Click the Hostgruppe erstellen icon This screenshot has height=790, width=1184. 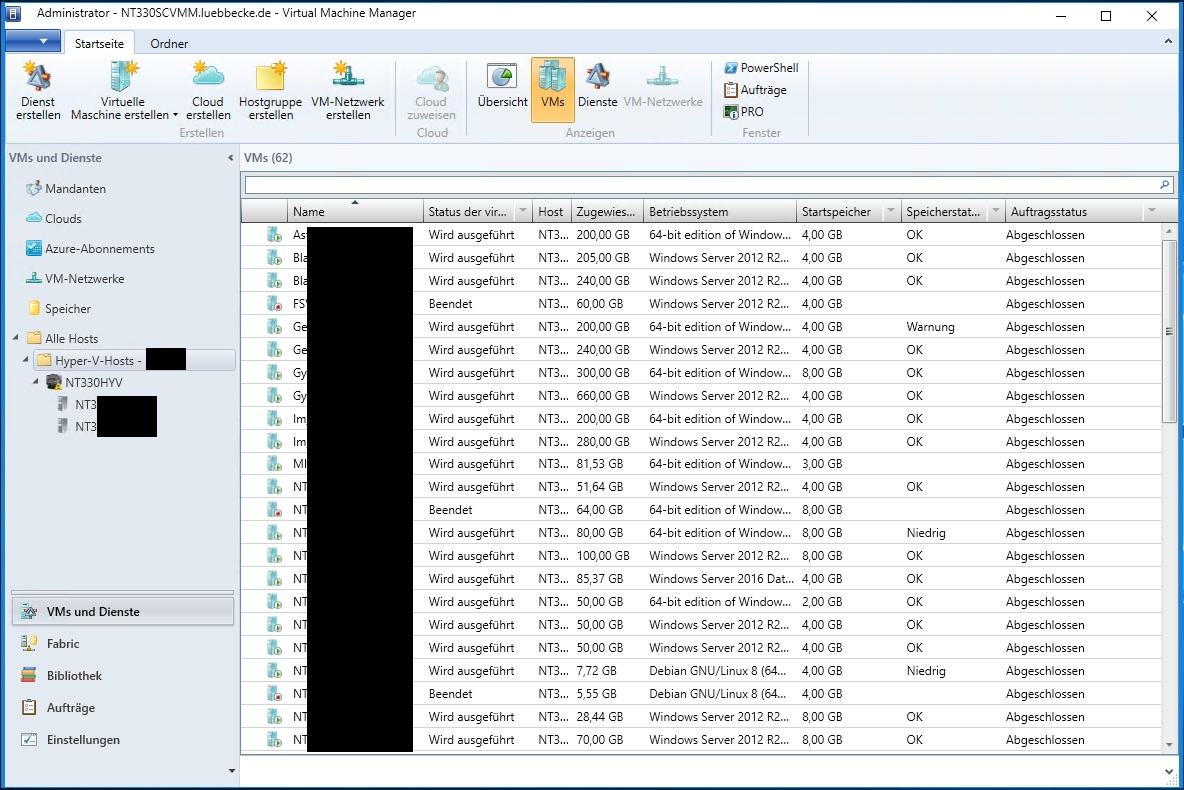270,90
